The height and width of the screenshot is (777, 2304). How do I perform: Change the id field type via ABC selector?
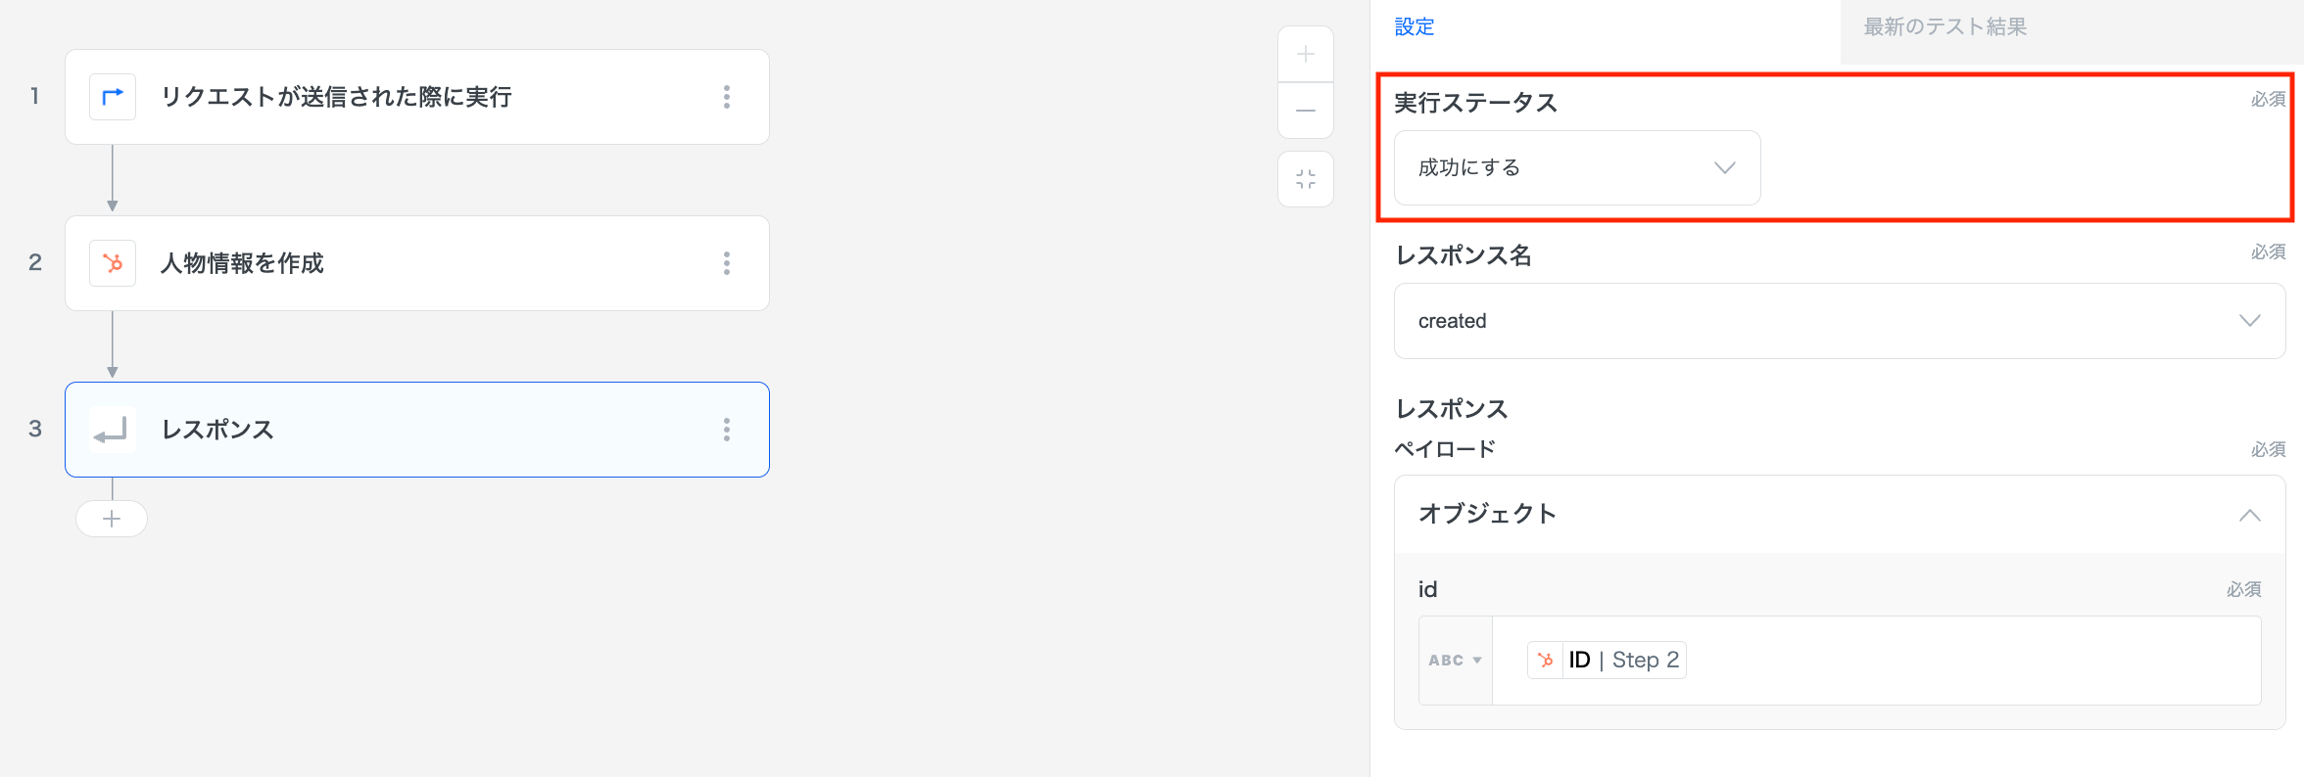[1455, 660]
